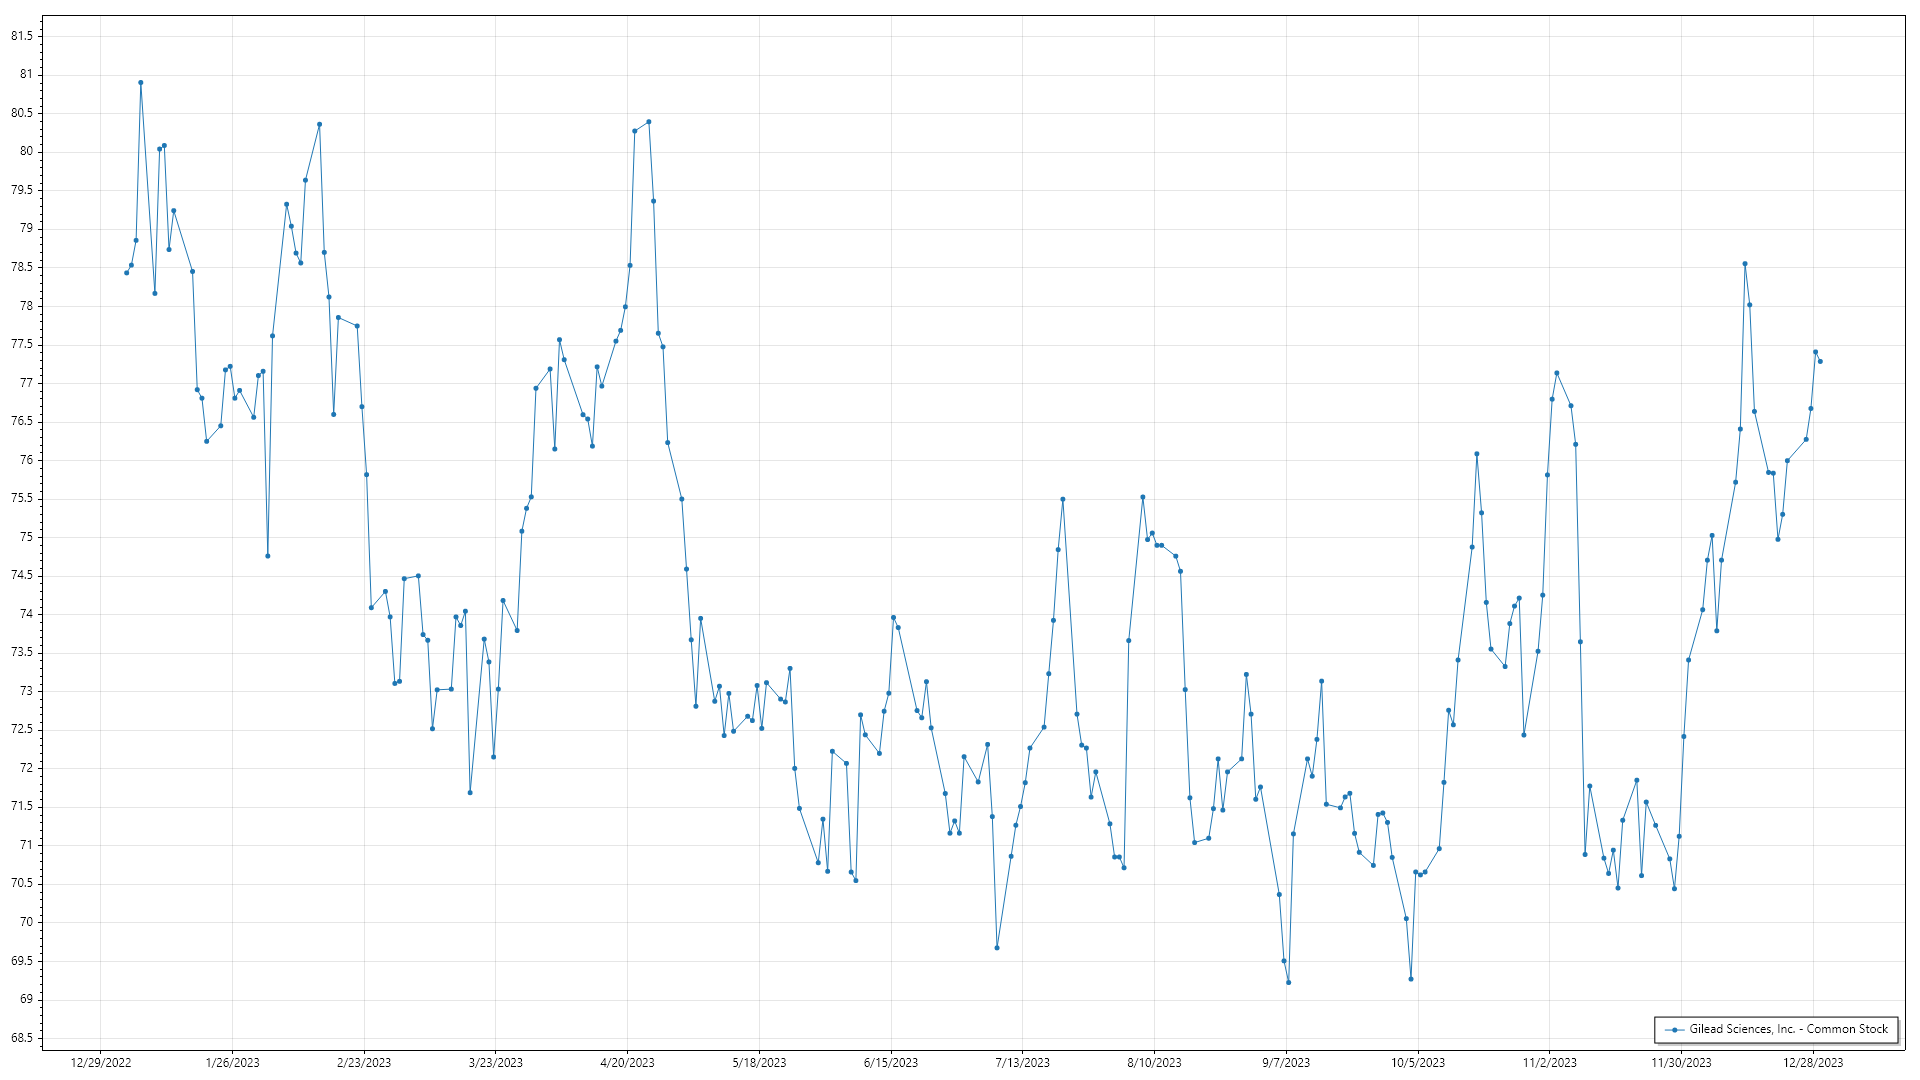Click the Gilead Sciences legend label

pos(1788,1030)
